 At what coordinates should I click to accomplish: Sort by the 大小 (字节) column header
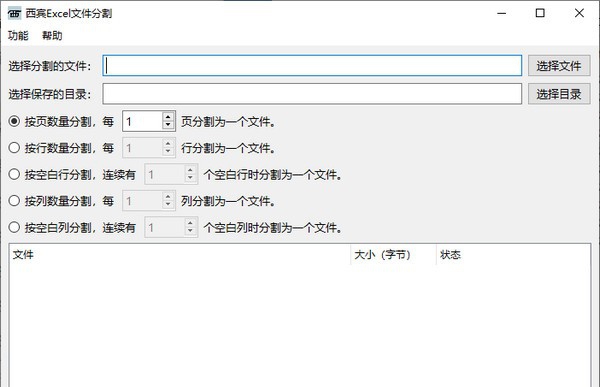click(x=393, y=255)
